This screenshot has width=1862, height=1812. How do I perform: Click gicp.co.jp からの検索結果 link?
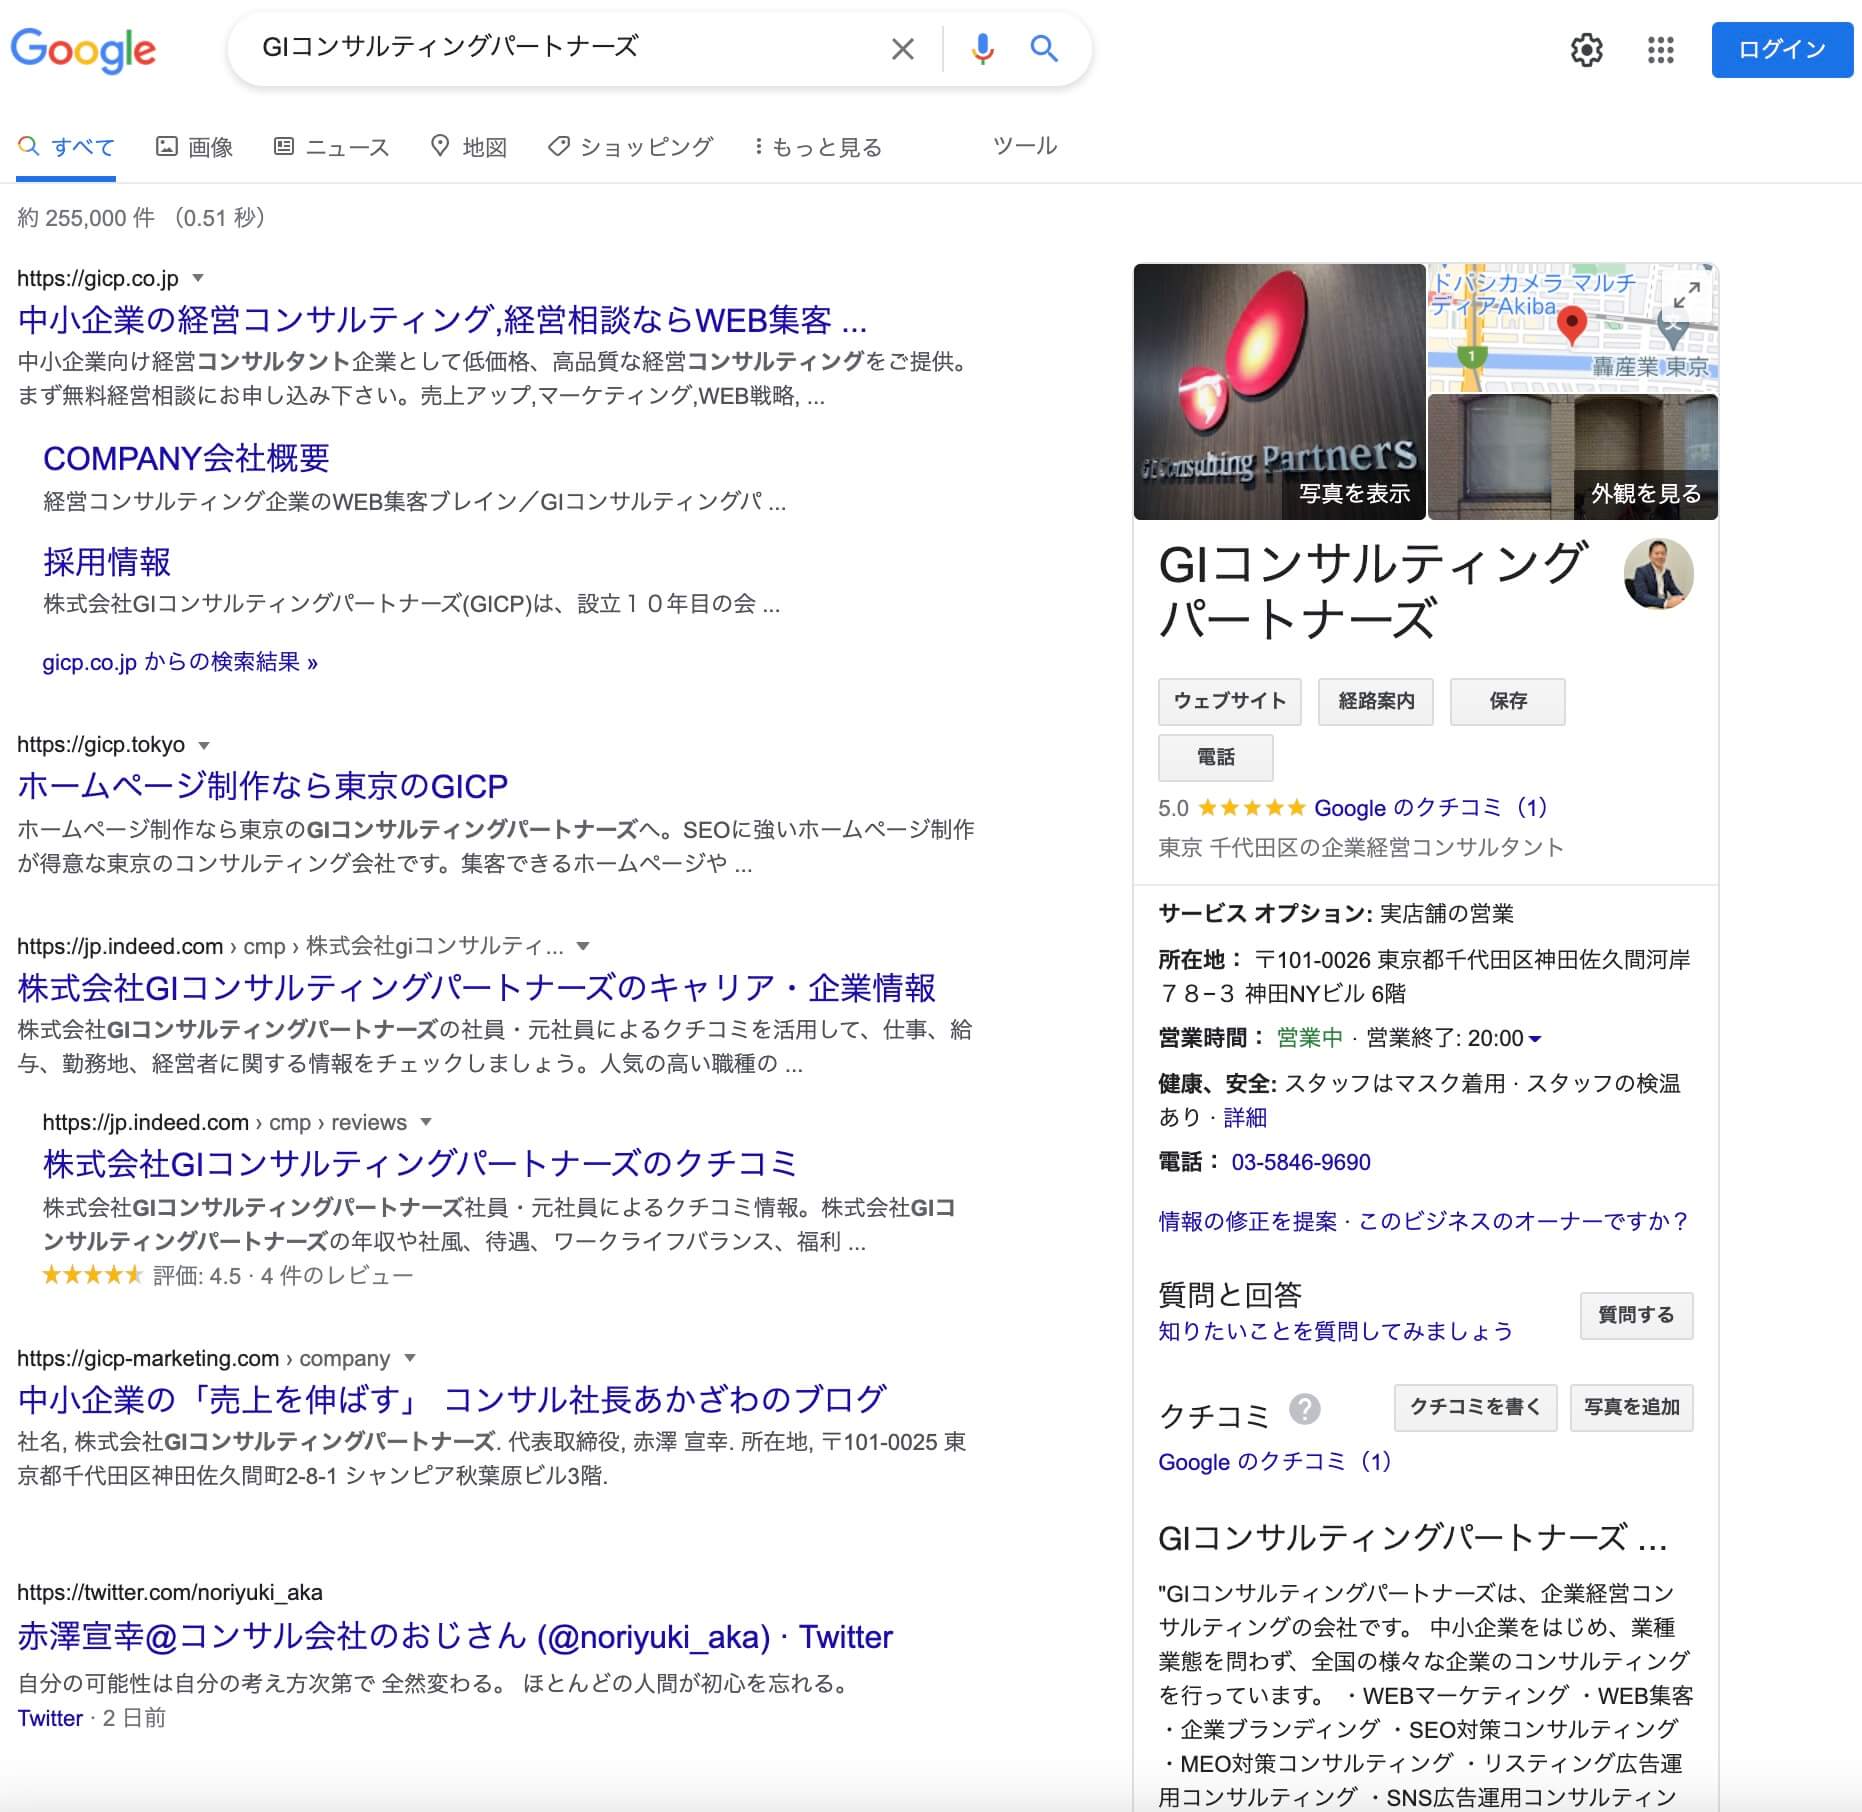point(180,662)
